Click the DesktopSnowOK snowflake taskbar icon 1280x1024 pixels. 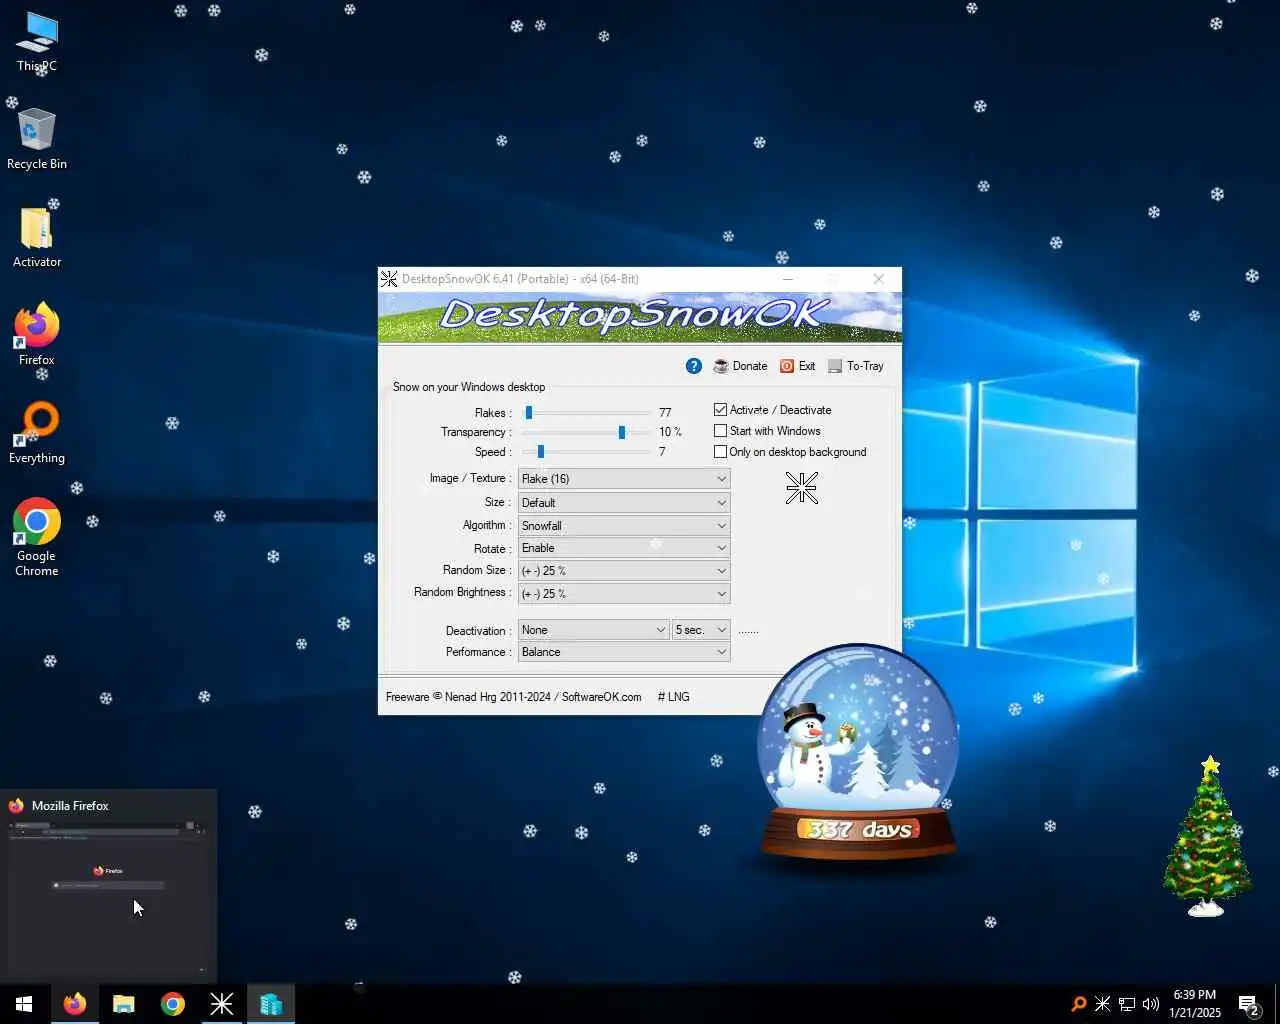tap(222, 1004)
